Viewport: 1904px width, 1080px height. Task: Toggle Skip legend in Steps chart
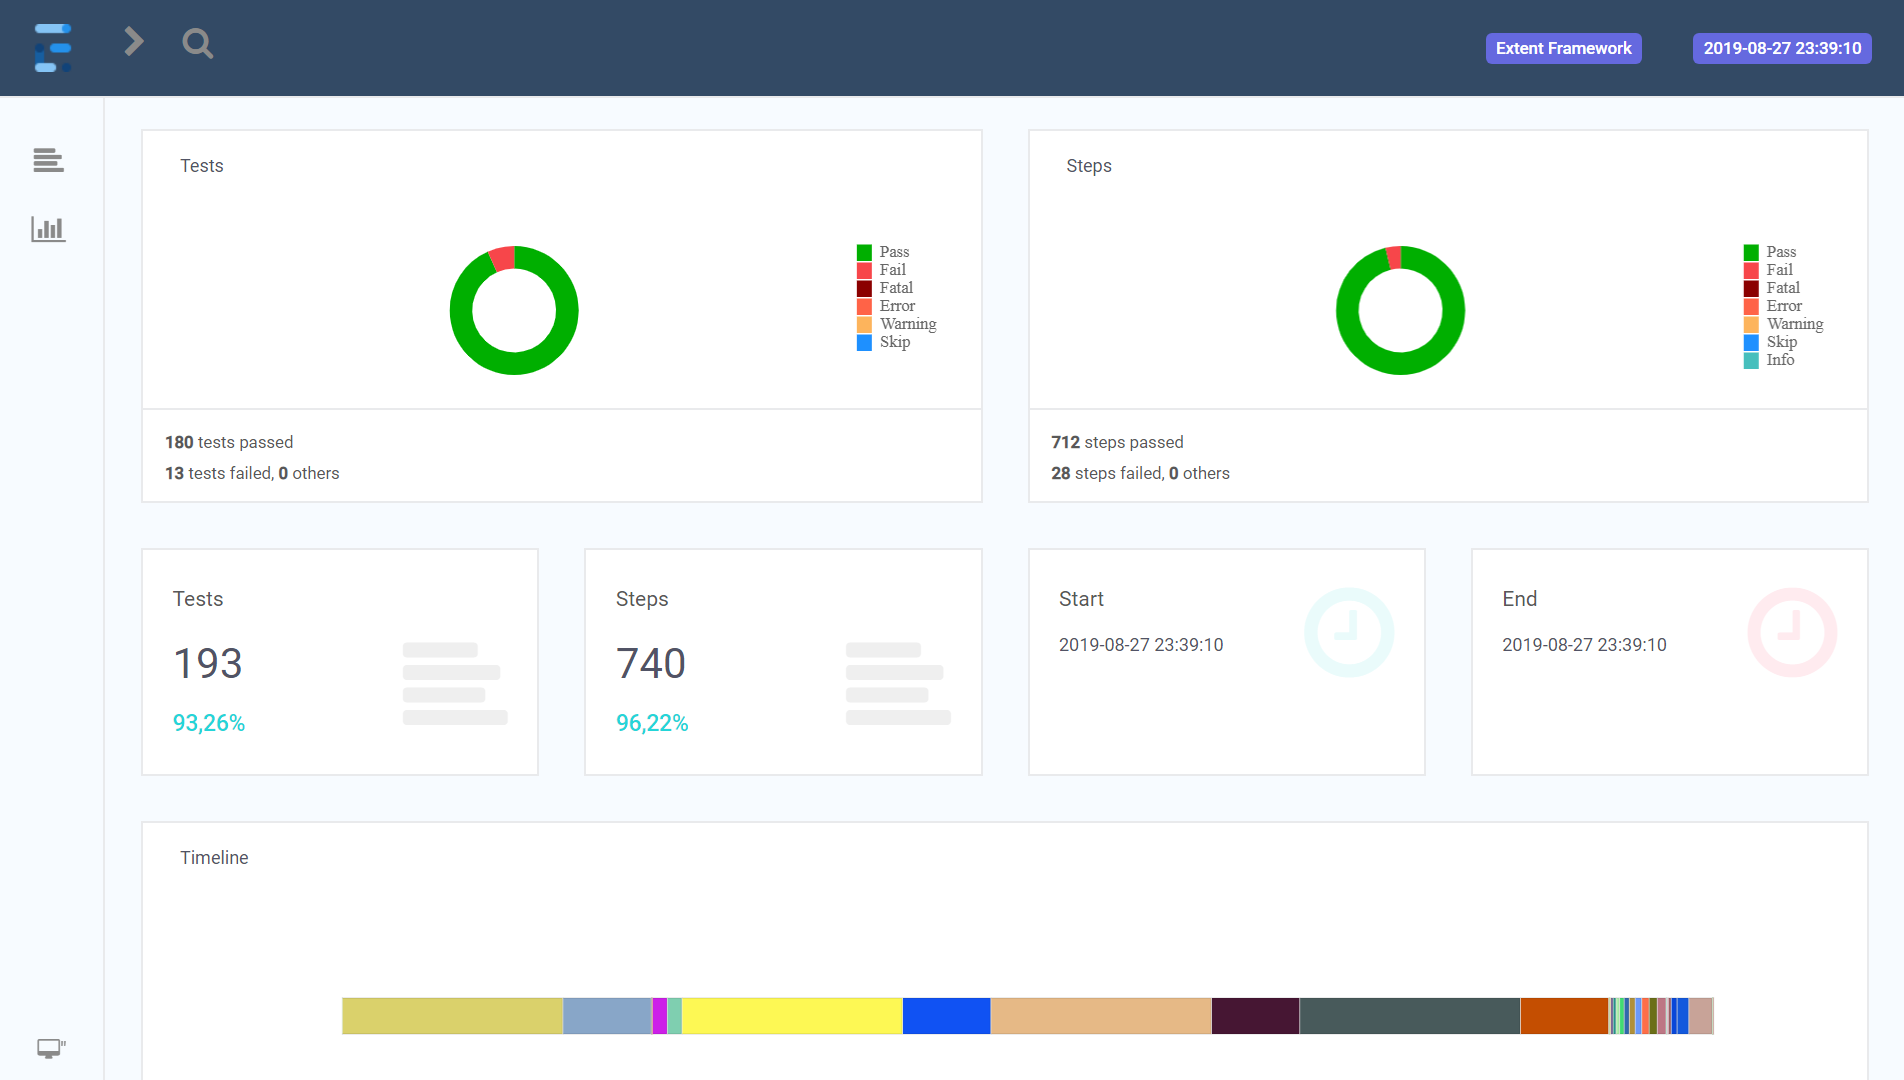[1771, 342]
